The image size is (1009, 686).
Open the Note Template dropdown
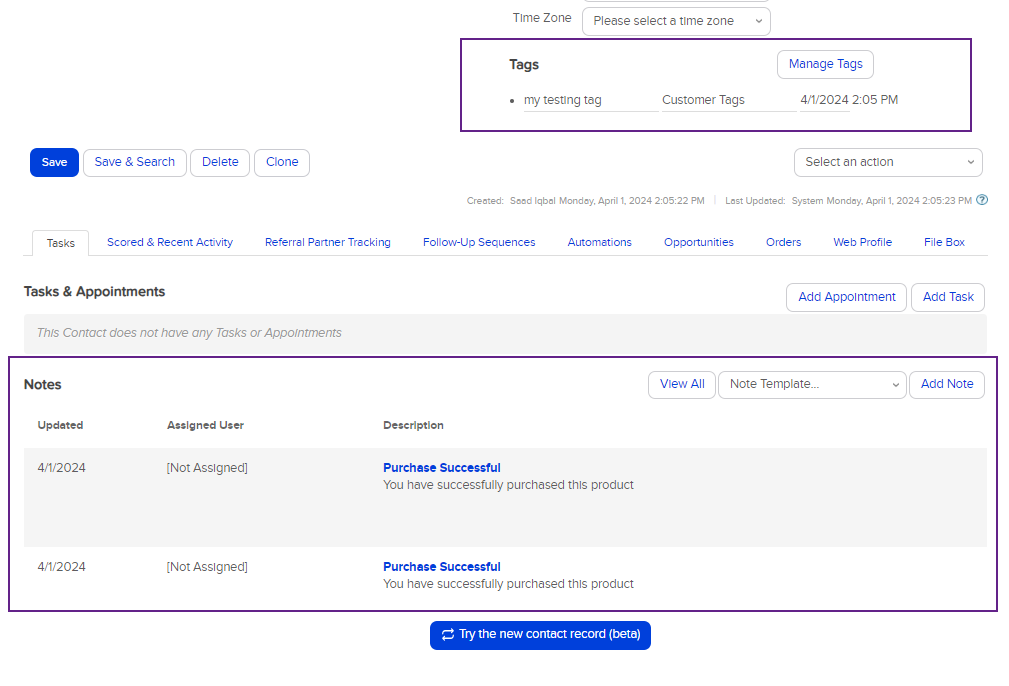pos(812,384)
